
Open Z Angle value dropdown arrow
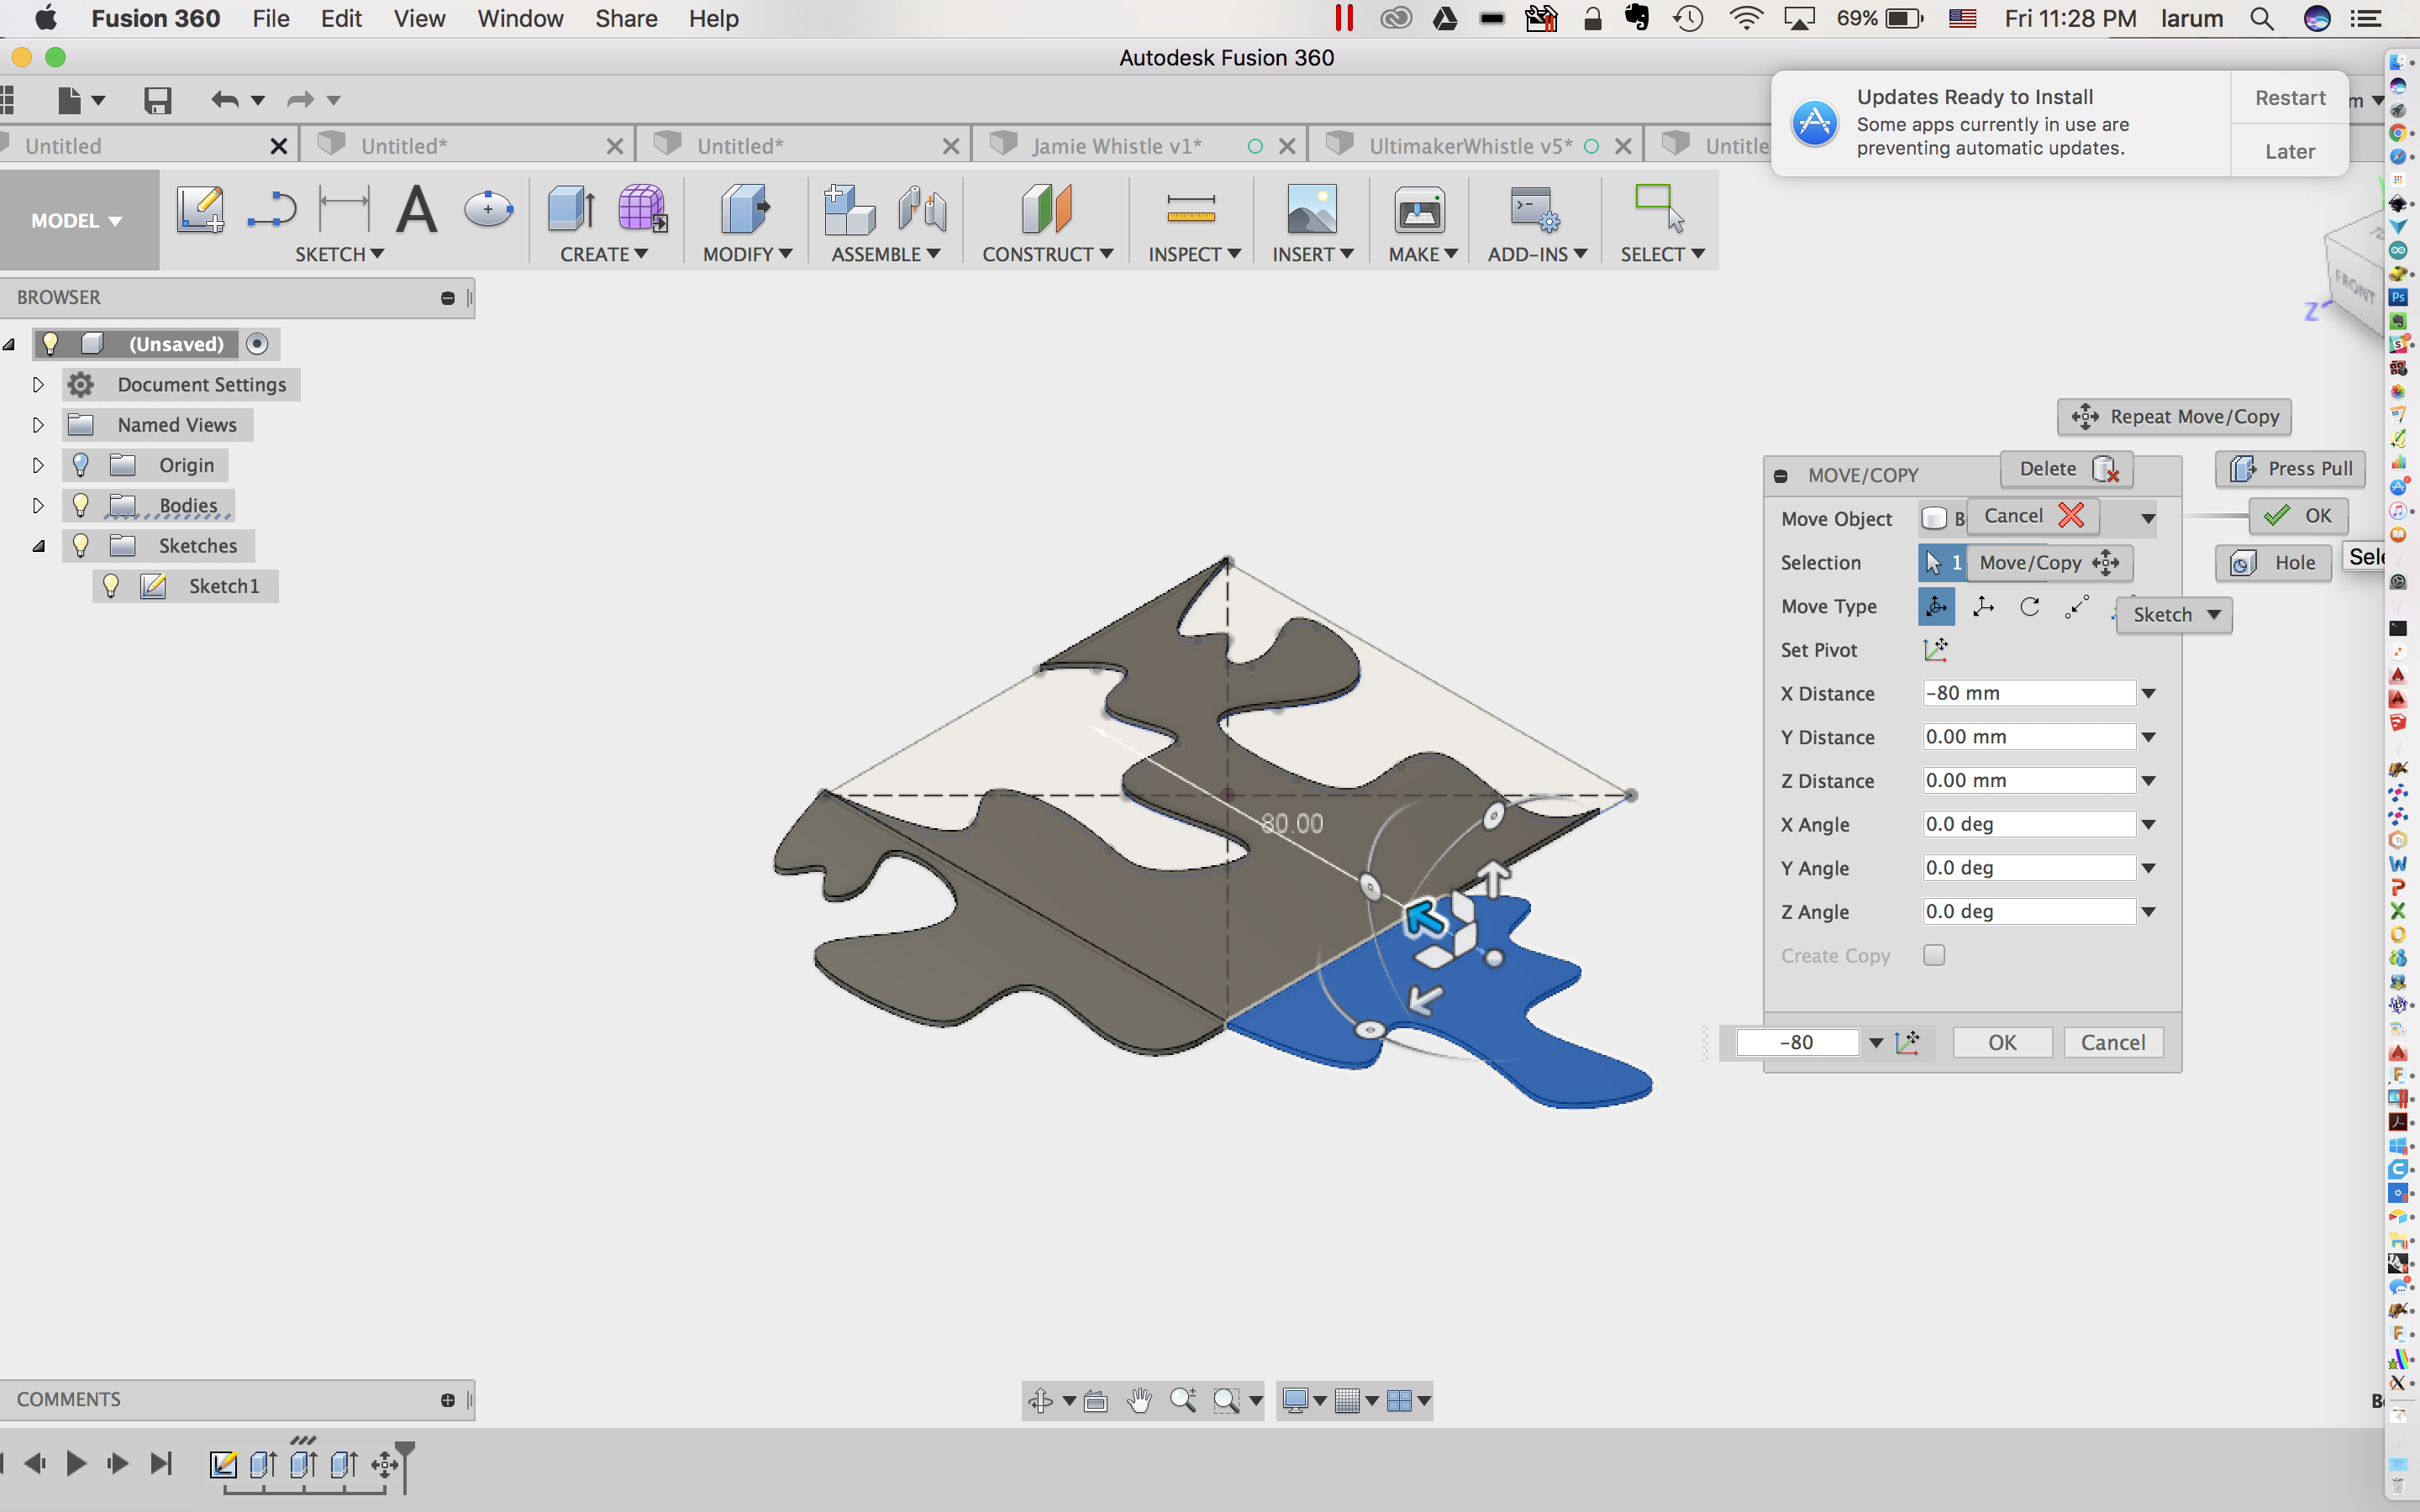coord(2148,912)
